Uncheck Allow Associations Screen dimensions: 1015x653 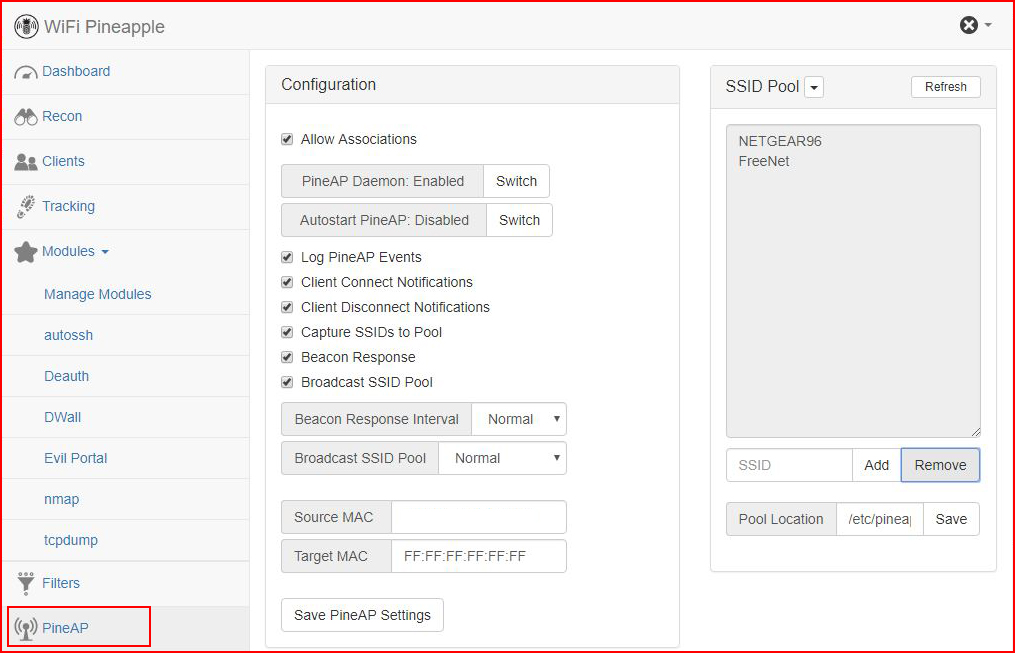coord(287,139)
